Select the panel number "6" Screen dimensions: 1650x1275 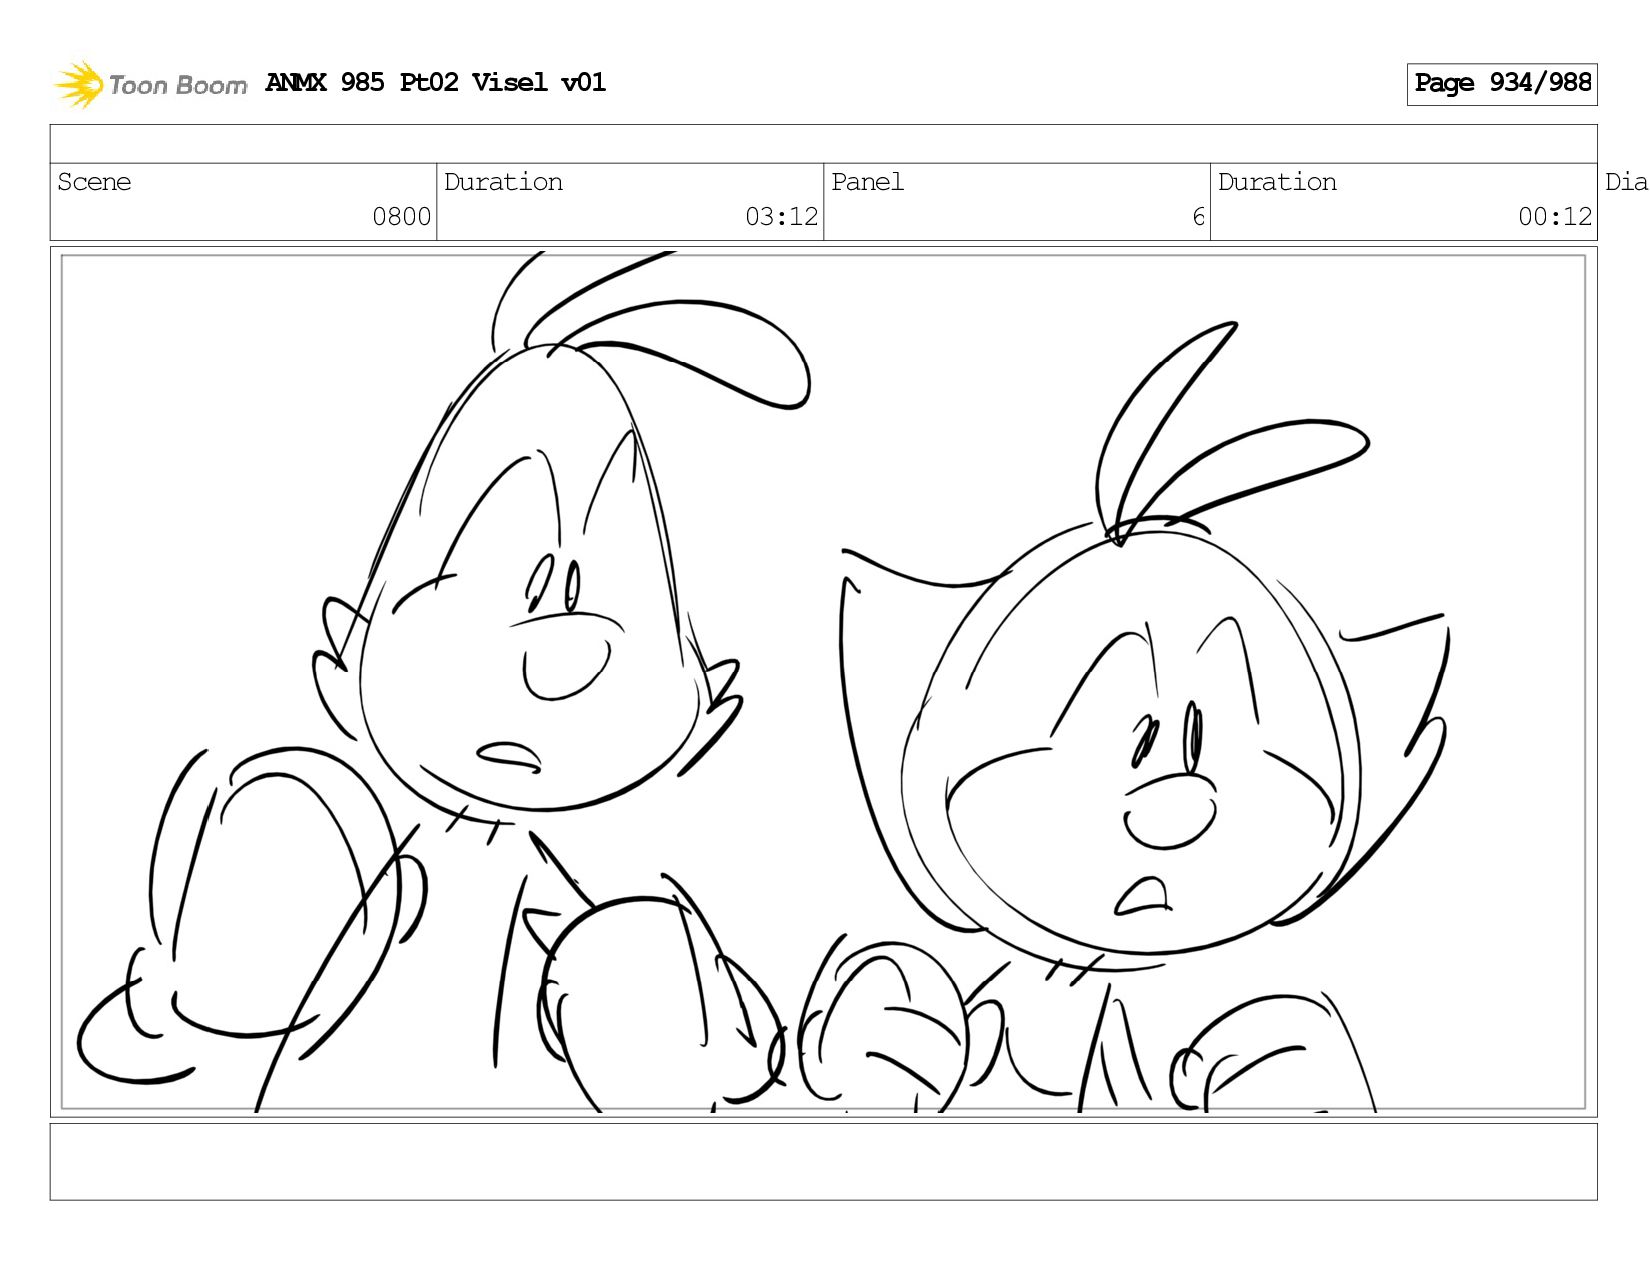[x=1198, y=217]
